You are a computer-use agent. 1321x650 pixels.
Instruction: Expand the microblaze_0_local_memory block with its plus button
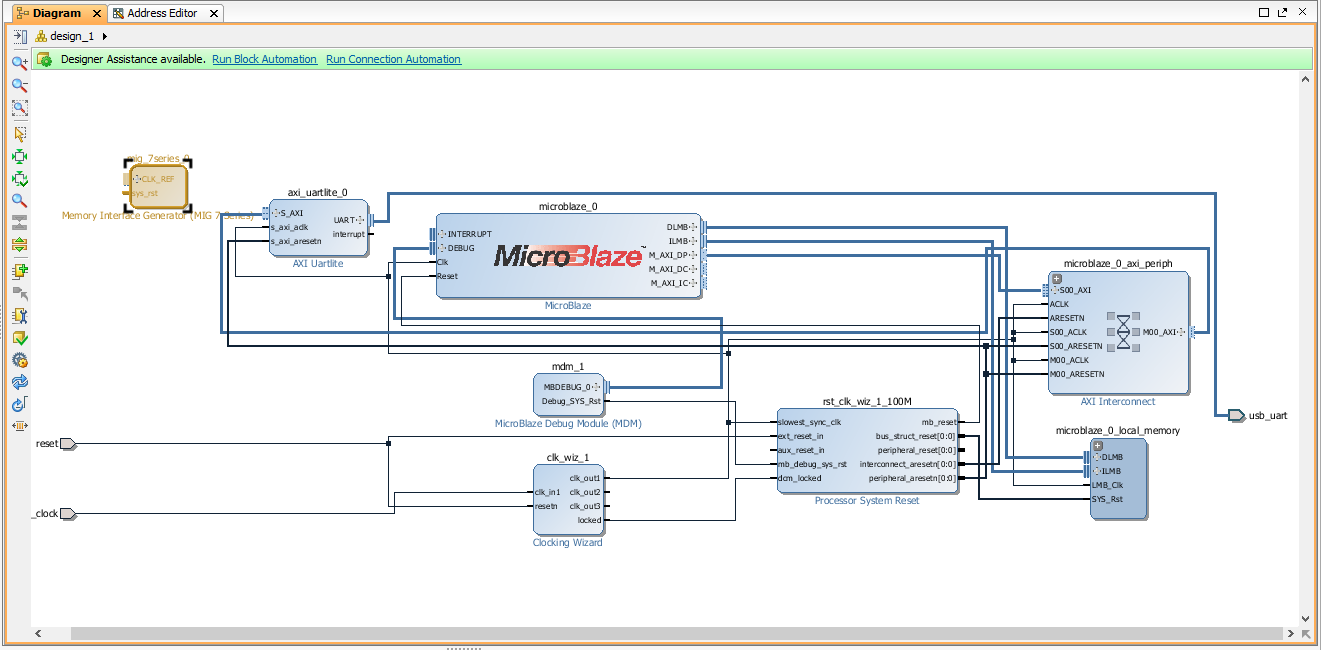click(1098, 446)
